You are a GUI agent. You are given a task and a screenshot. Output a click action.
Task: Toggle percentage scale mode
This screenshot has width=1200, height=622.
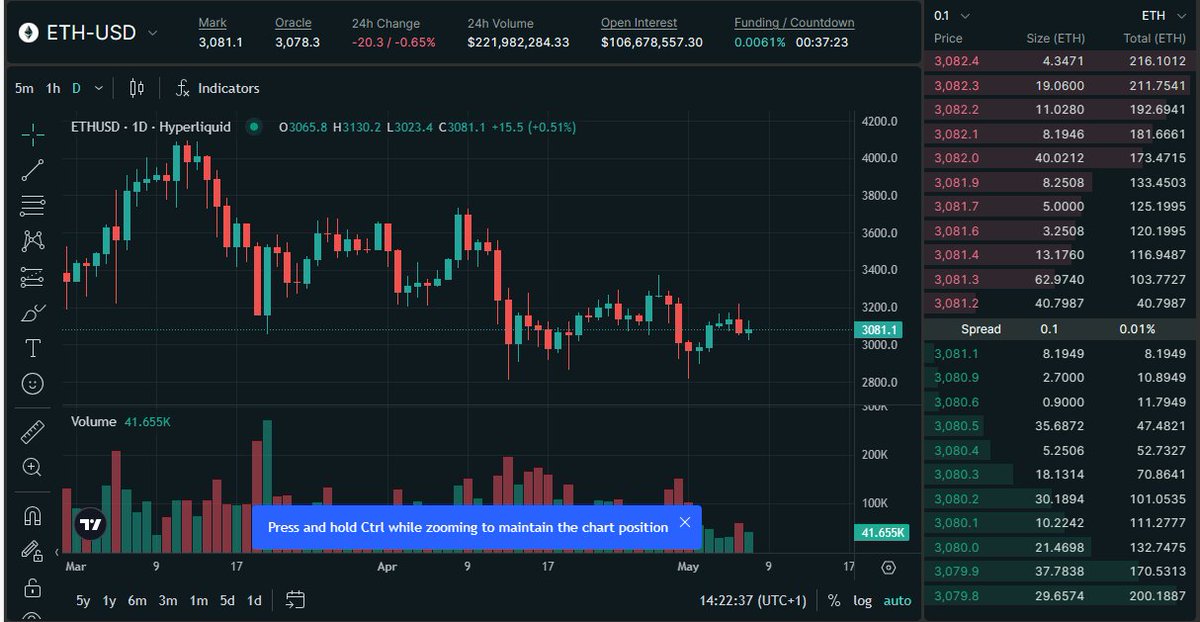point(834,601)
